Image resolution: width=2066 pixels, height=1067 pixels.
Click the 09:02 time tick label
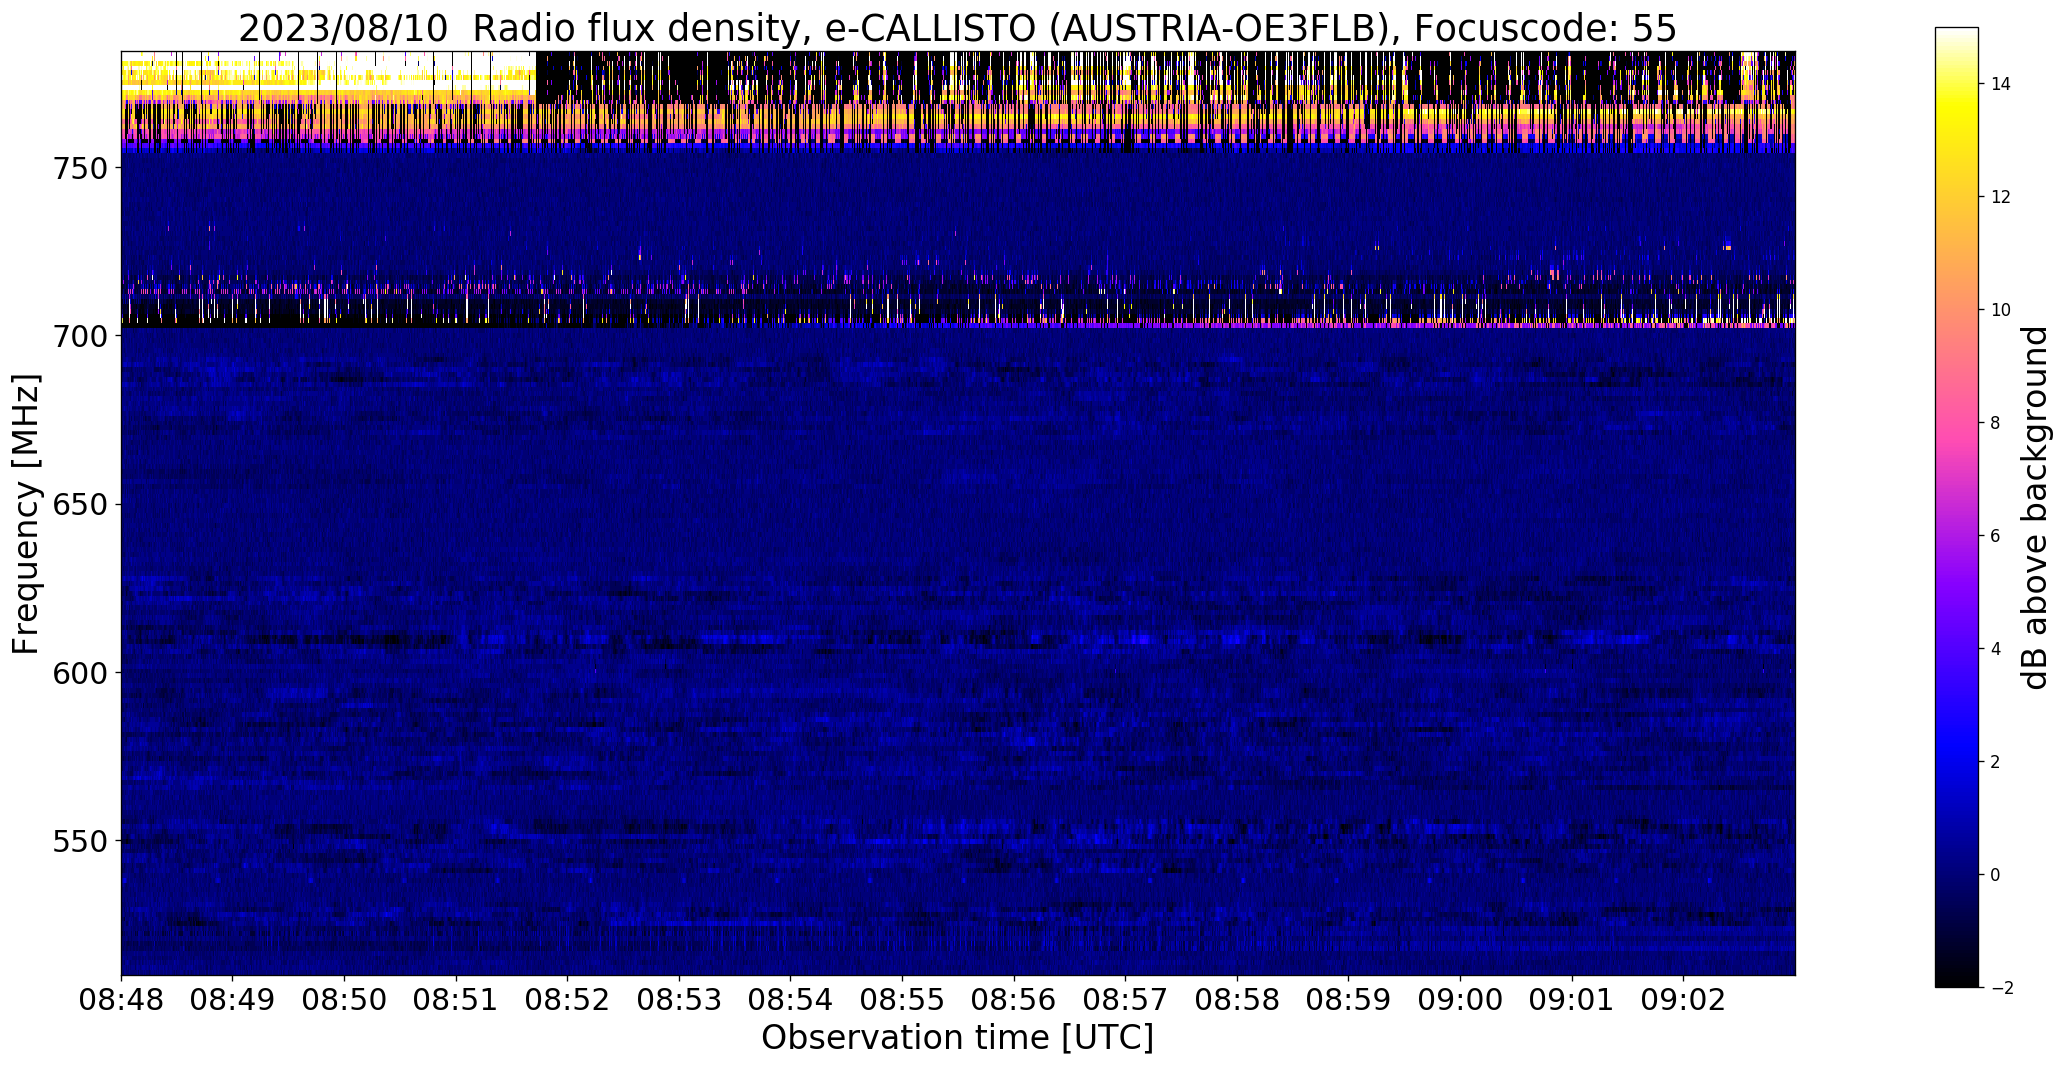tap(1684, 1001)
